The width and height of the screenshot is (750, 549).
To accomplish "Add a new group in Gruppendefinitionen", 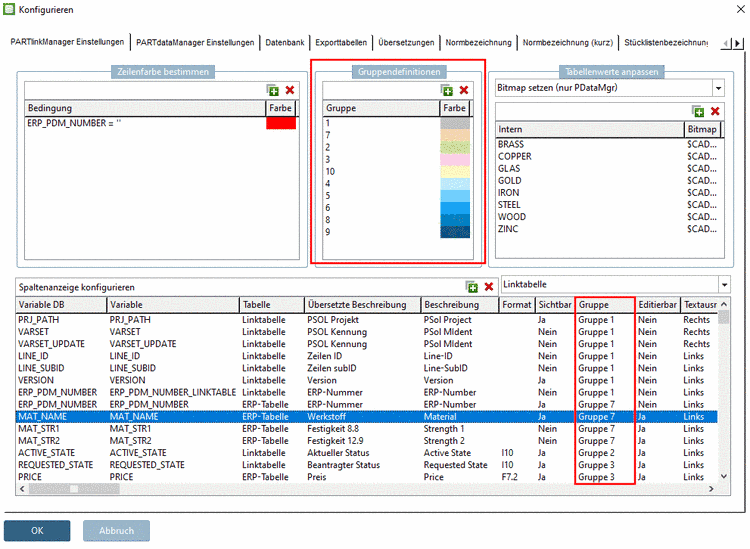I will pyautogui.click(x=447, y=90).
